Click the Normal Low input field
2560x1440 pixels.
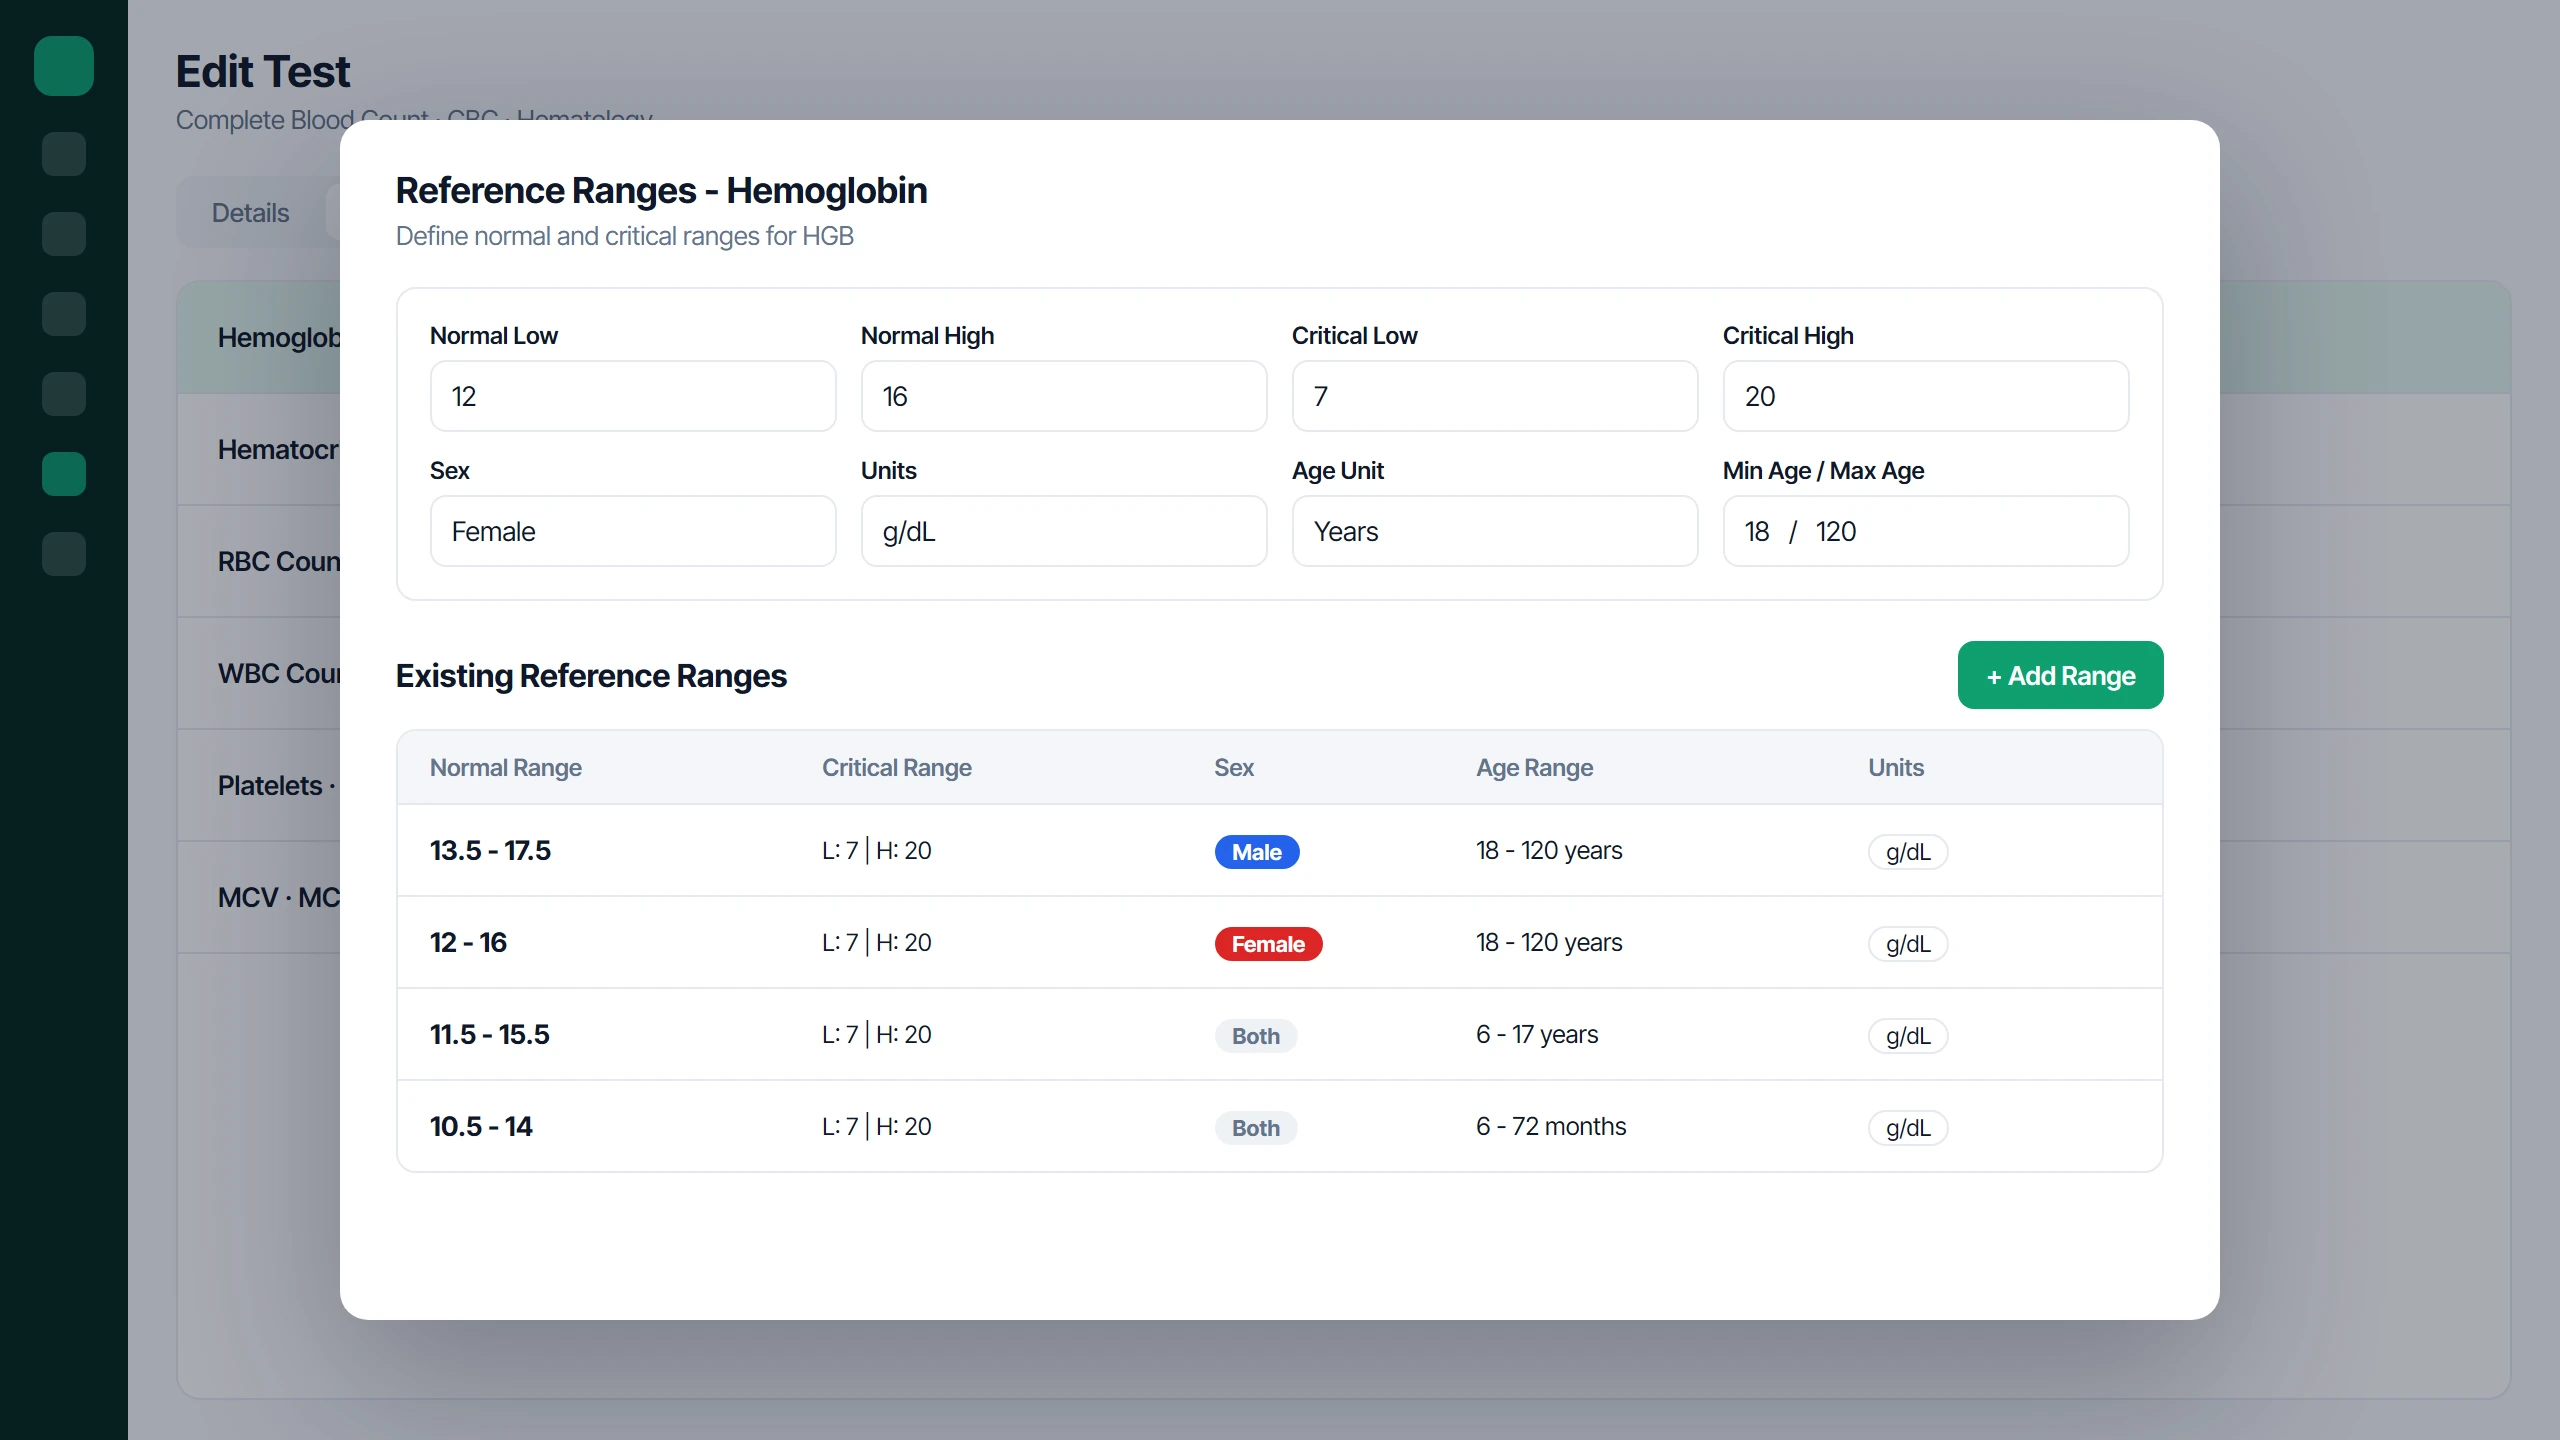[x=633, y=396]
